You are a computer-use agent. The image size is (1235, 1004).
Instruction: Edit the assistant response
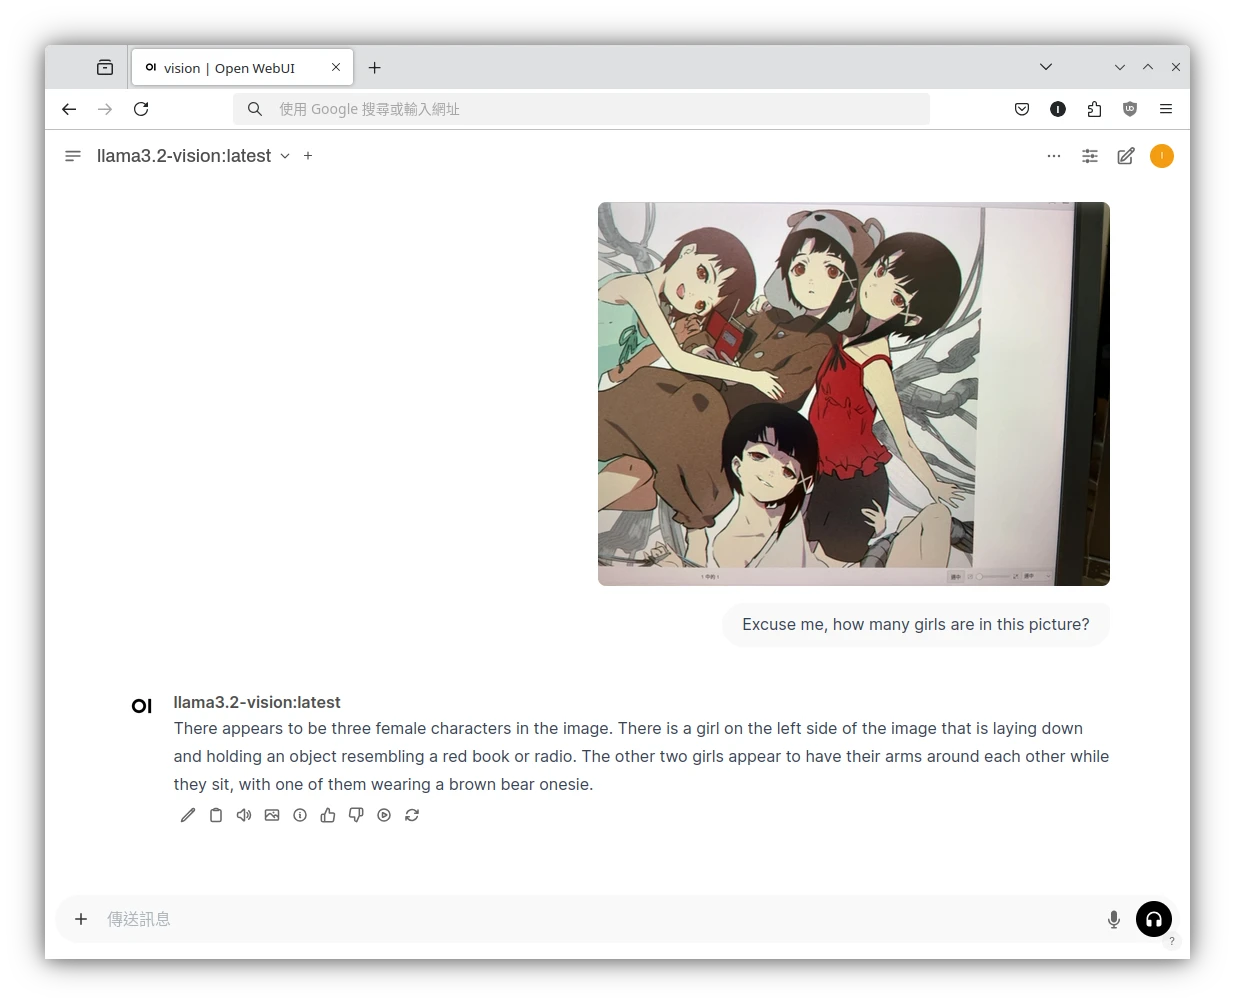(x=188, y=815)
